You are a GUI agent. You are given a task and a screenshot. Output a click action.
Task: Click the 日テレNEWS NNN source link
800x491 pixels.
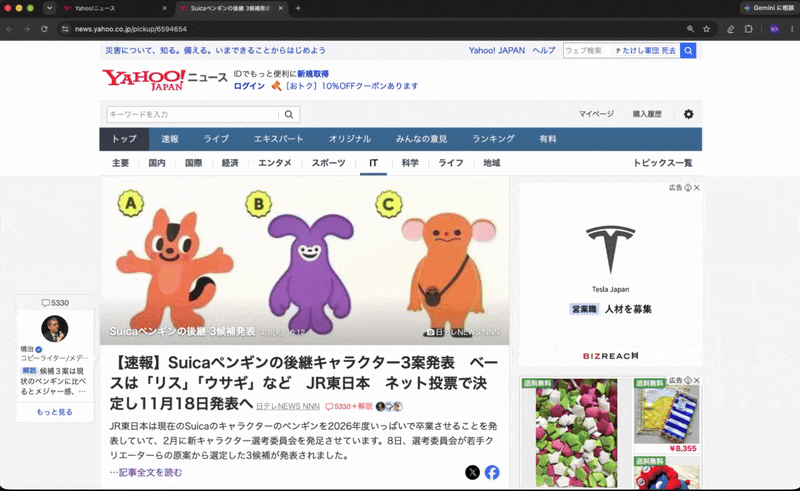pos(288,406)
